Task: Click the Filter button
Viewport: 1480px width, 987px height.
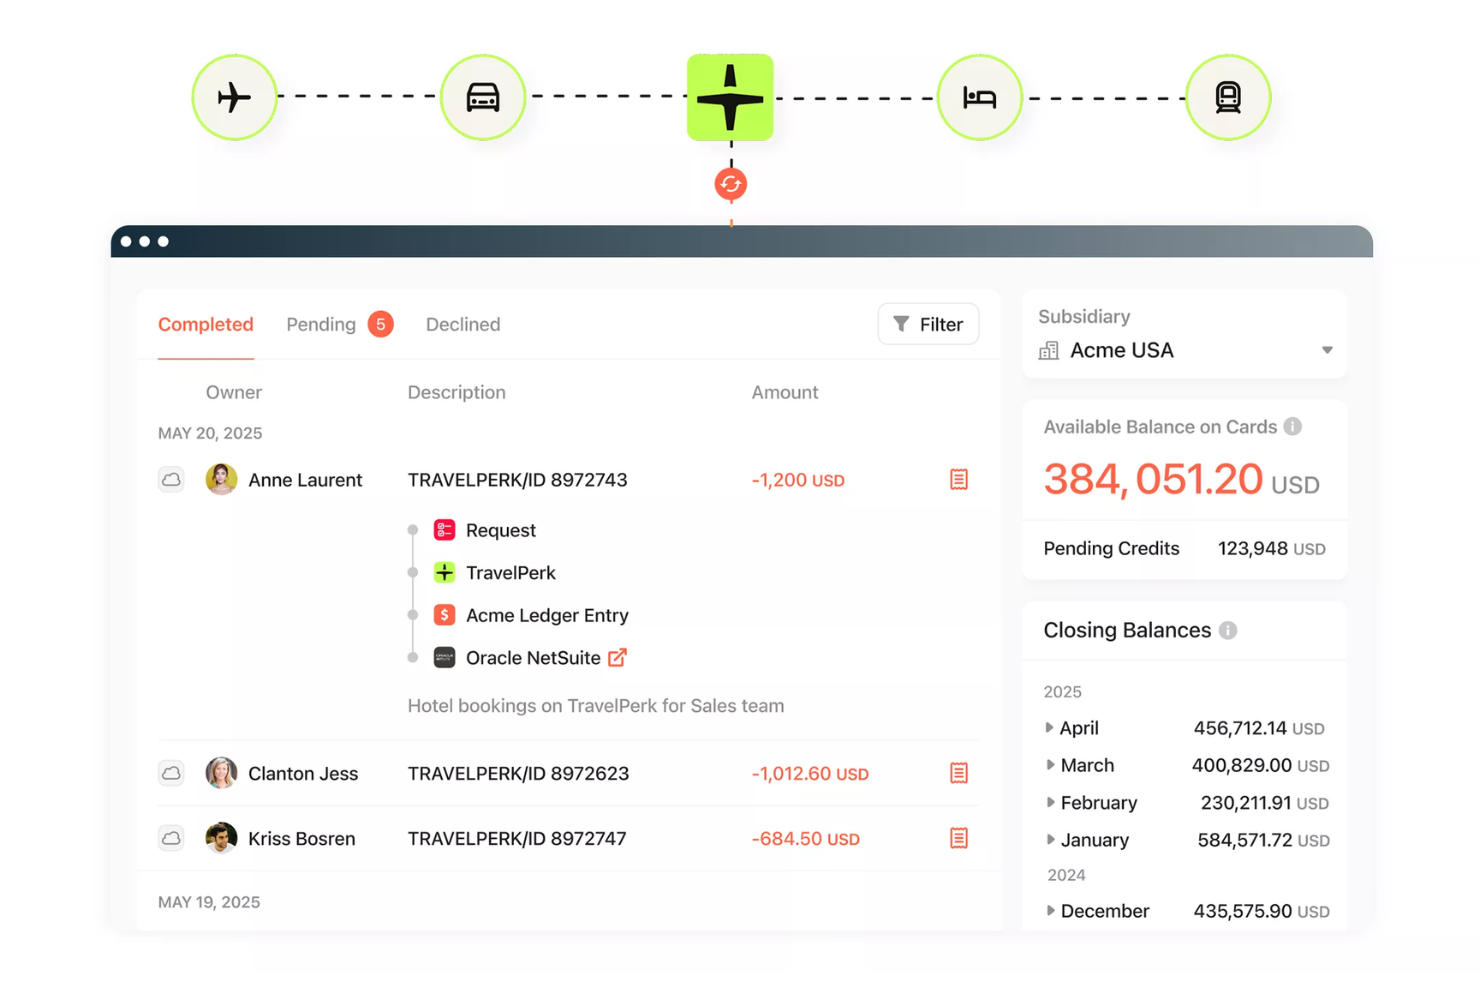Action: click(928, 323)
